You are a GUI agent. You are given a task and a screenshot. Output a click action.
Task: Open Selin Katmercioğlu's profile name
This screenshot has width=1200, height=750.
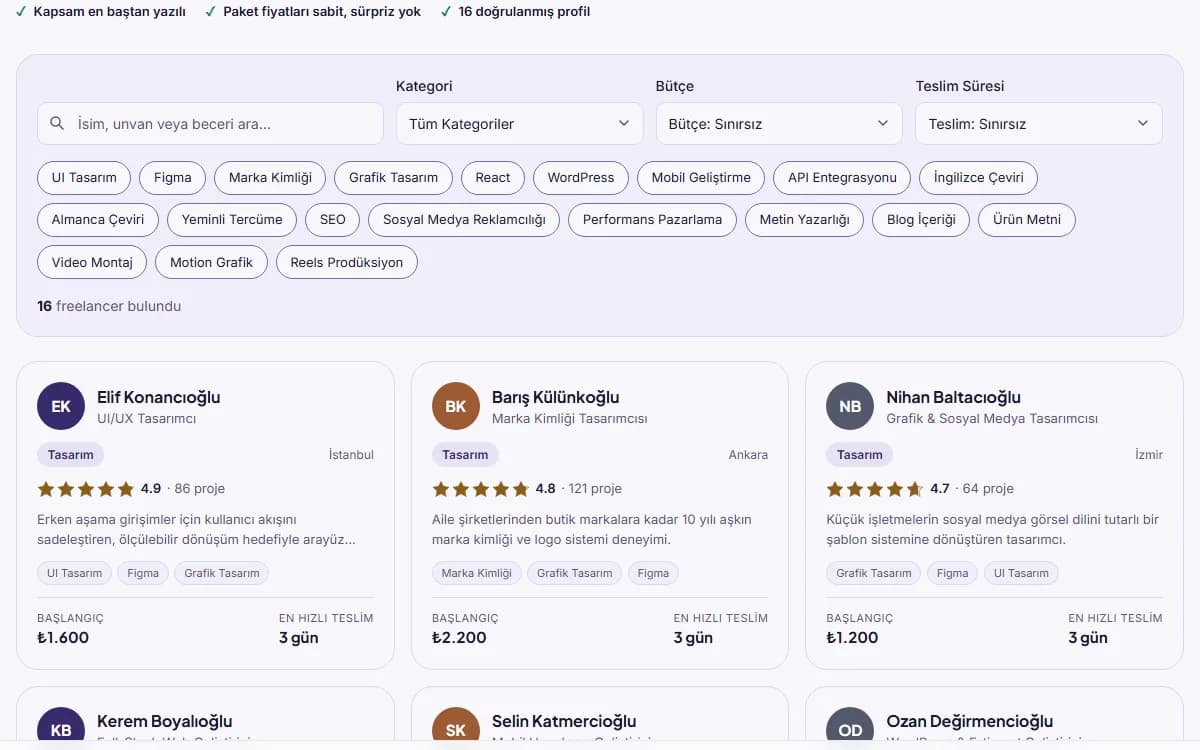click(x=564, y=721)
